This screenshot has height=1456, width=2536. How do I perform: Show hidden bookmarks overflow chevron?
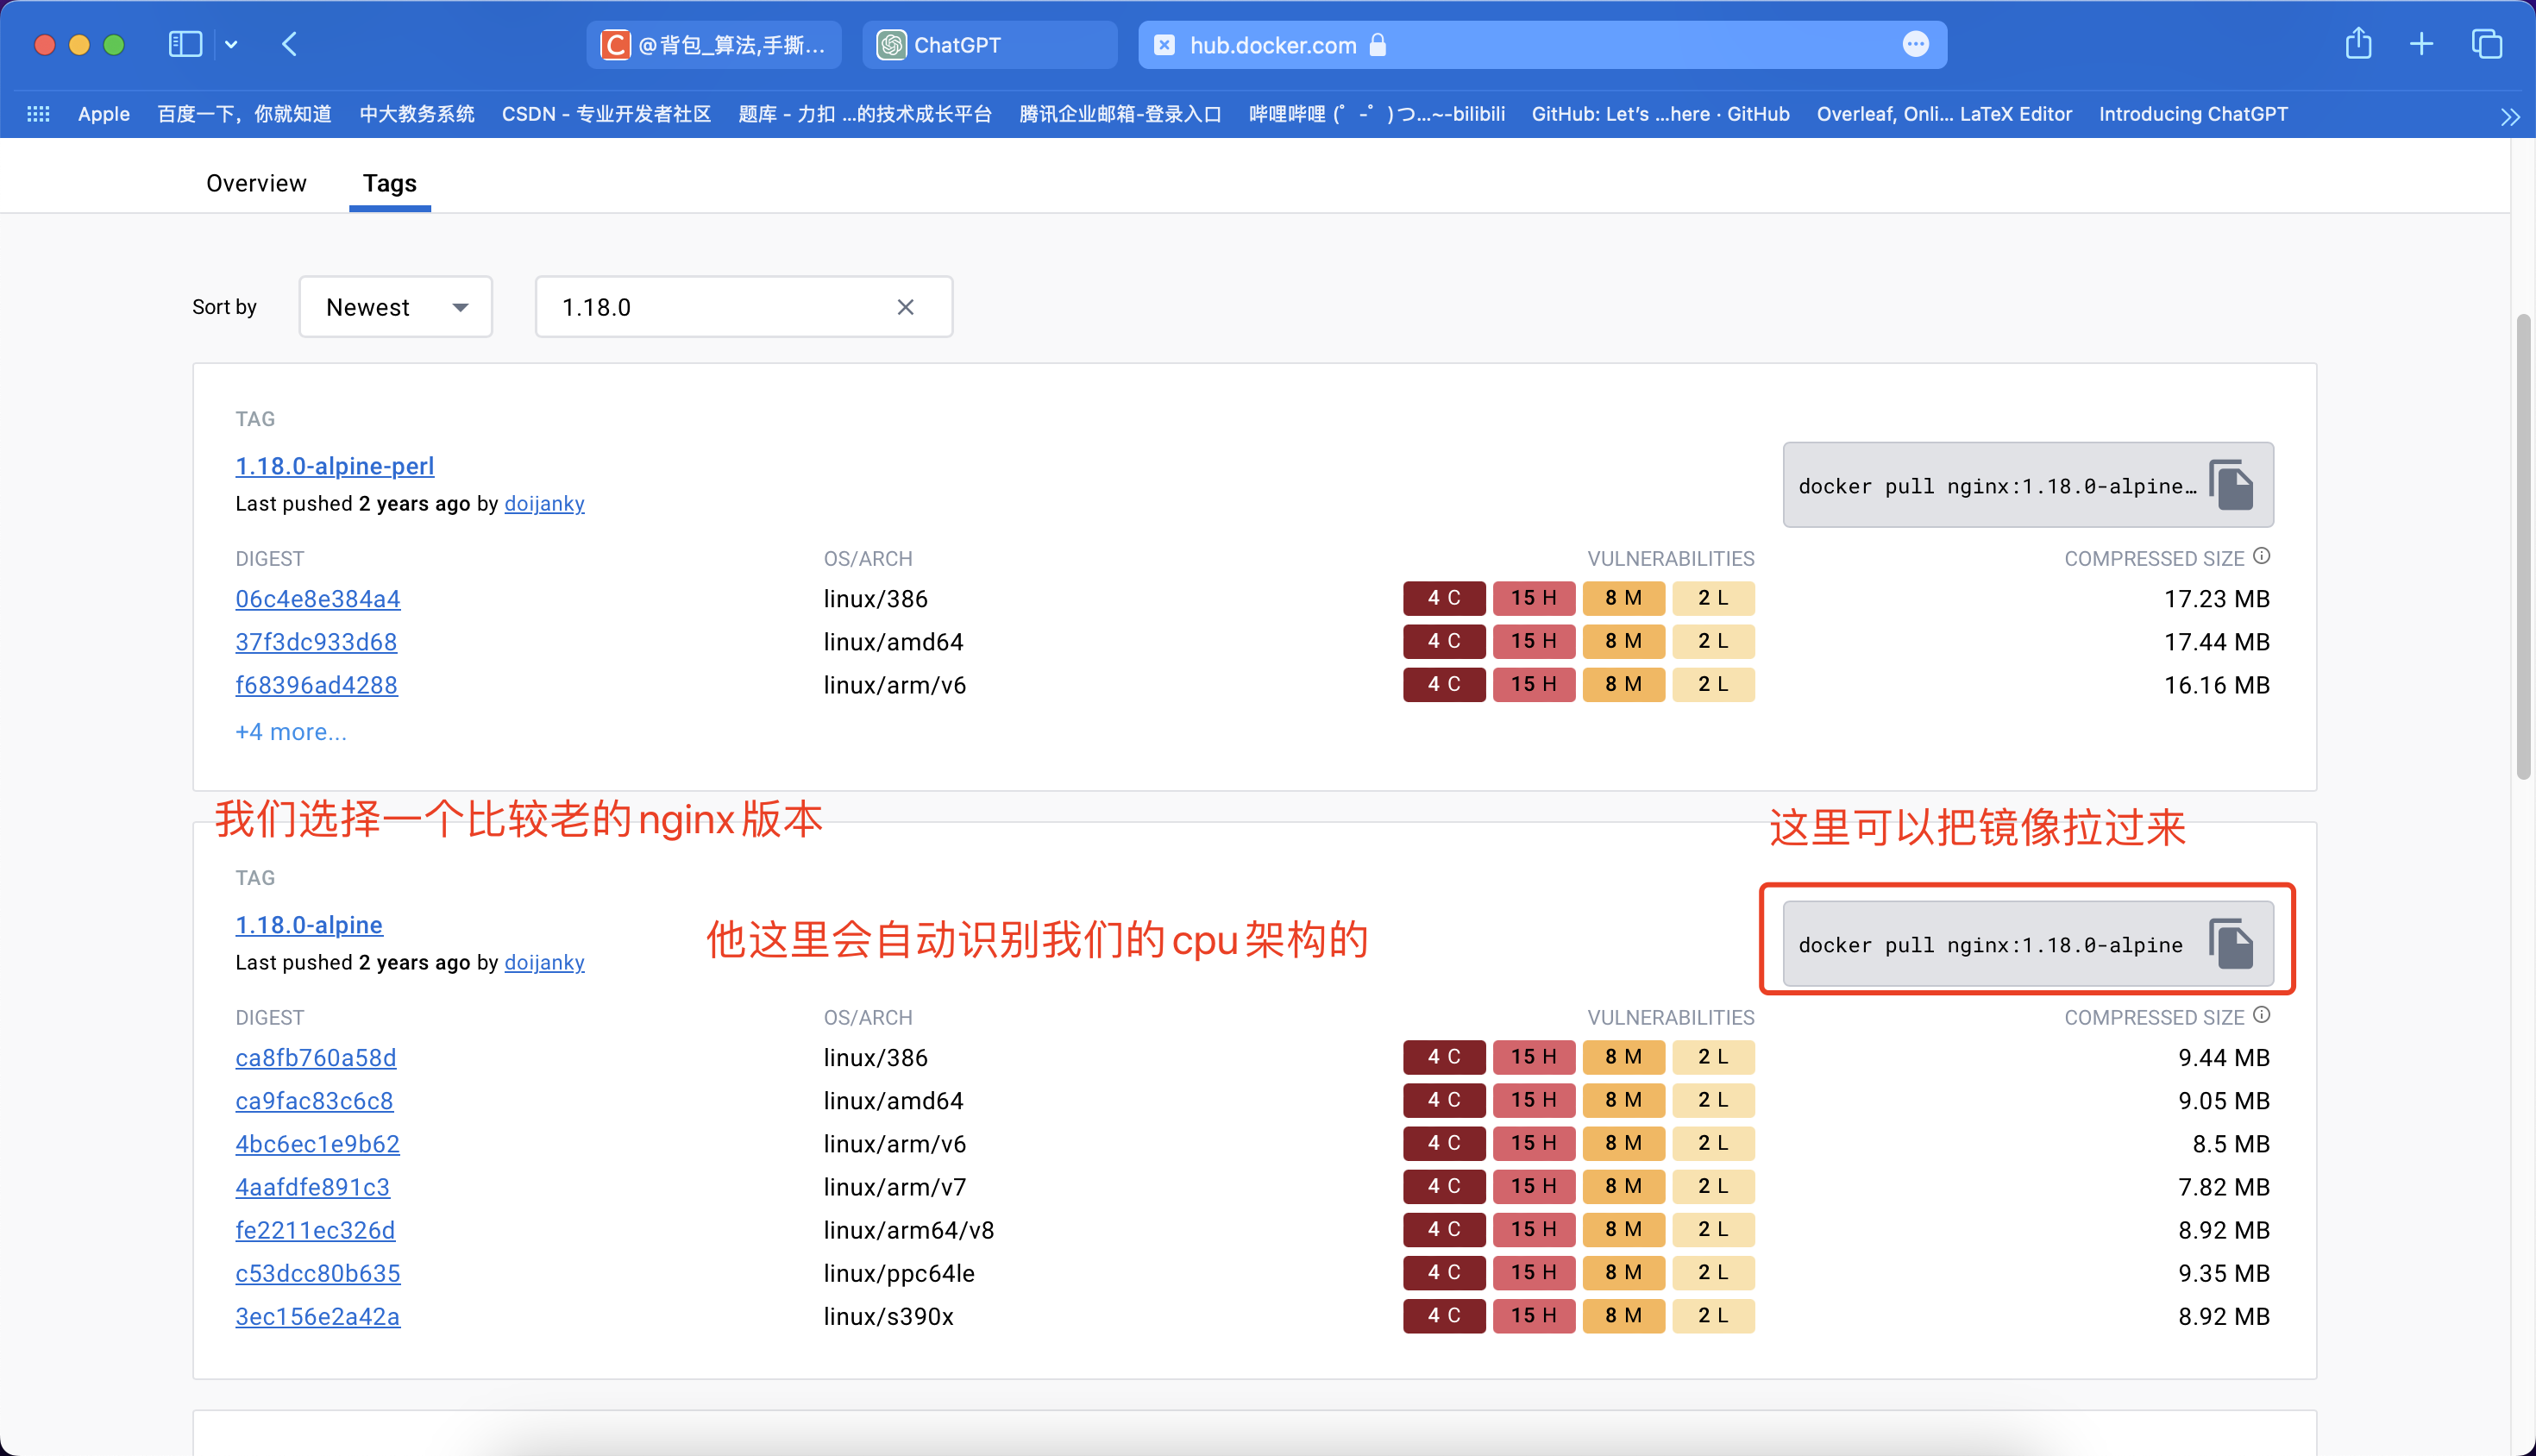pos(2509,116)
